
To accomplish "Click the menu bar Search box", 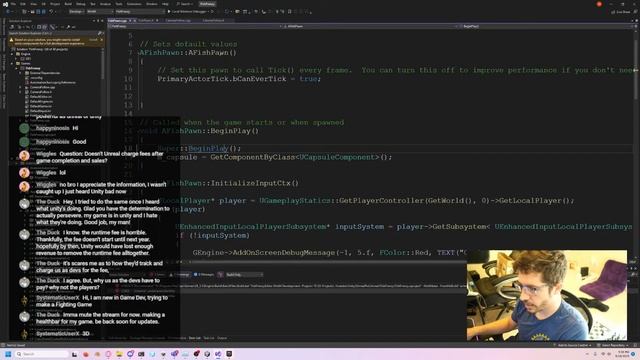I will coord(185,4).
